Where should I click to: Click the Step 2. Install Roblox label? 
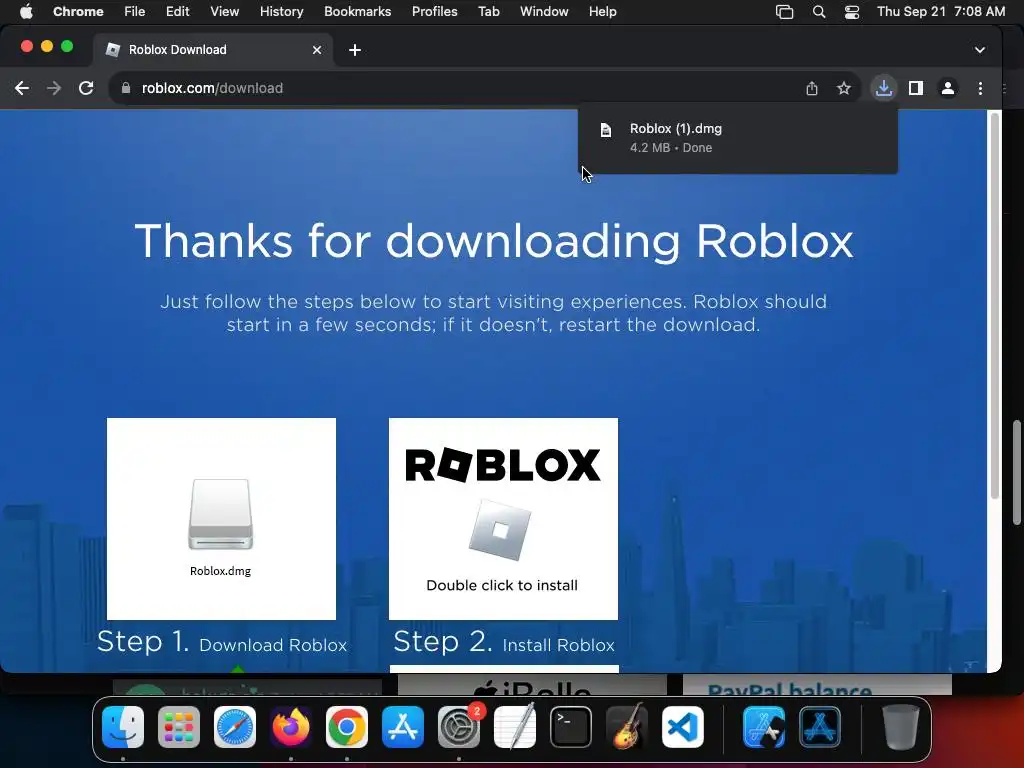(504, 642)
